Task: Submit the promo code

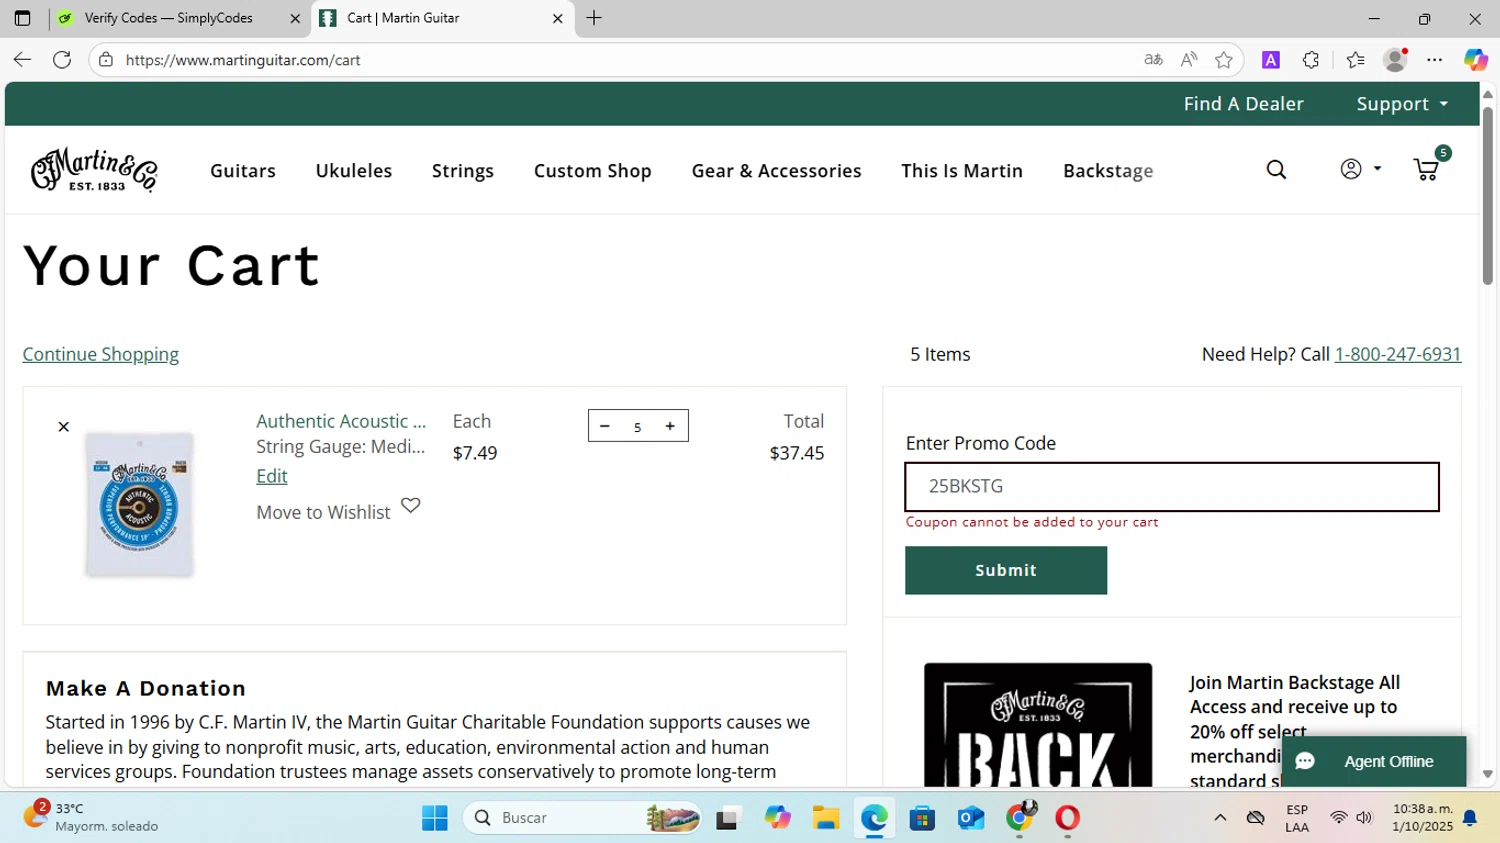Action: 1006,570
